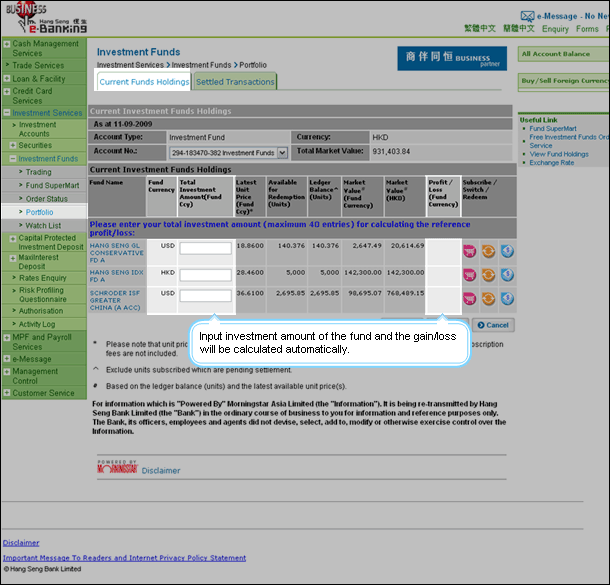
Task: Open Free Investment Funds Order Service link
Action: tap(569, 141)
